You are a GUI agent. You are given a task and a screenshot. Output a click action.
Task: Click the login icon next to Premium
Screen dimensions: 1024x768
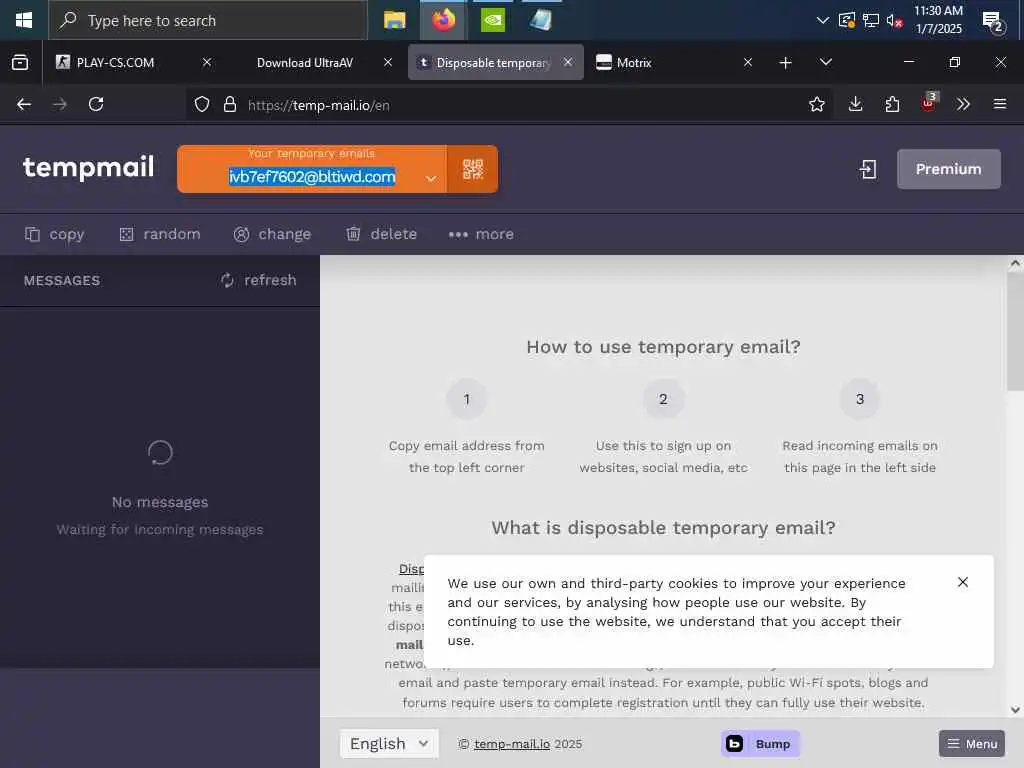click(x=868, y=169)
